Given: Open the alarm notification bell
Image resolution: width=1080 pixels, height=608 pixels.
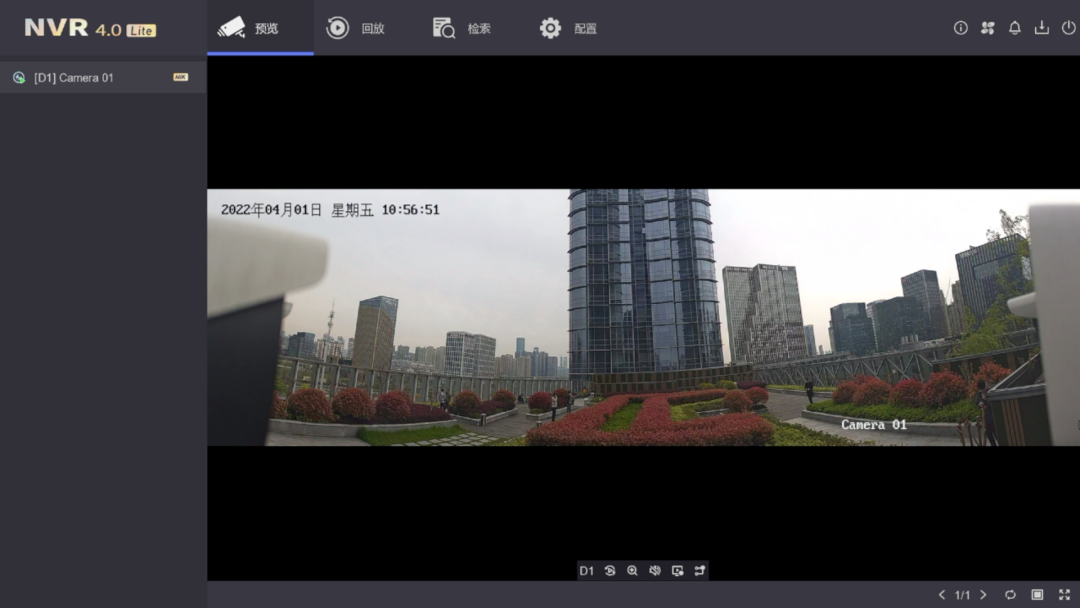Looking at the screenshot, I should point(1014,28).
